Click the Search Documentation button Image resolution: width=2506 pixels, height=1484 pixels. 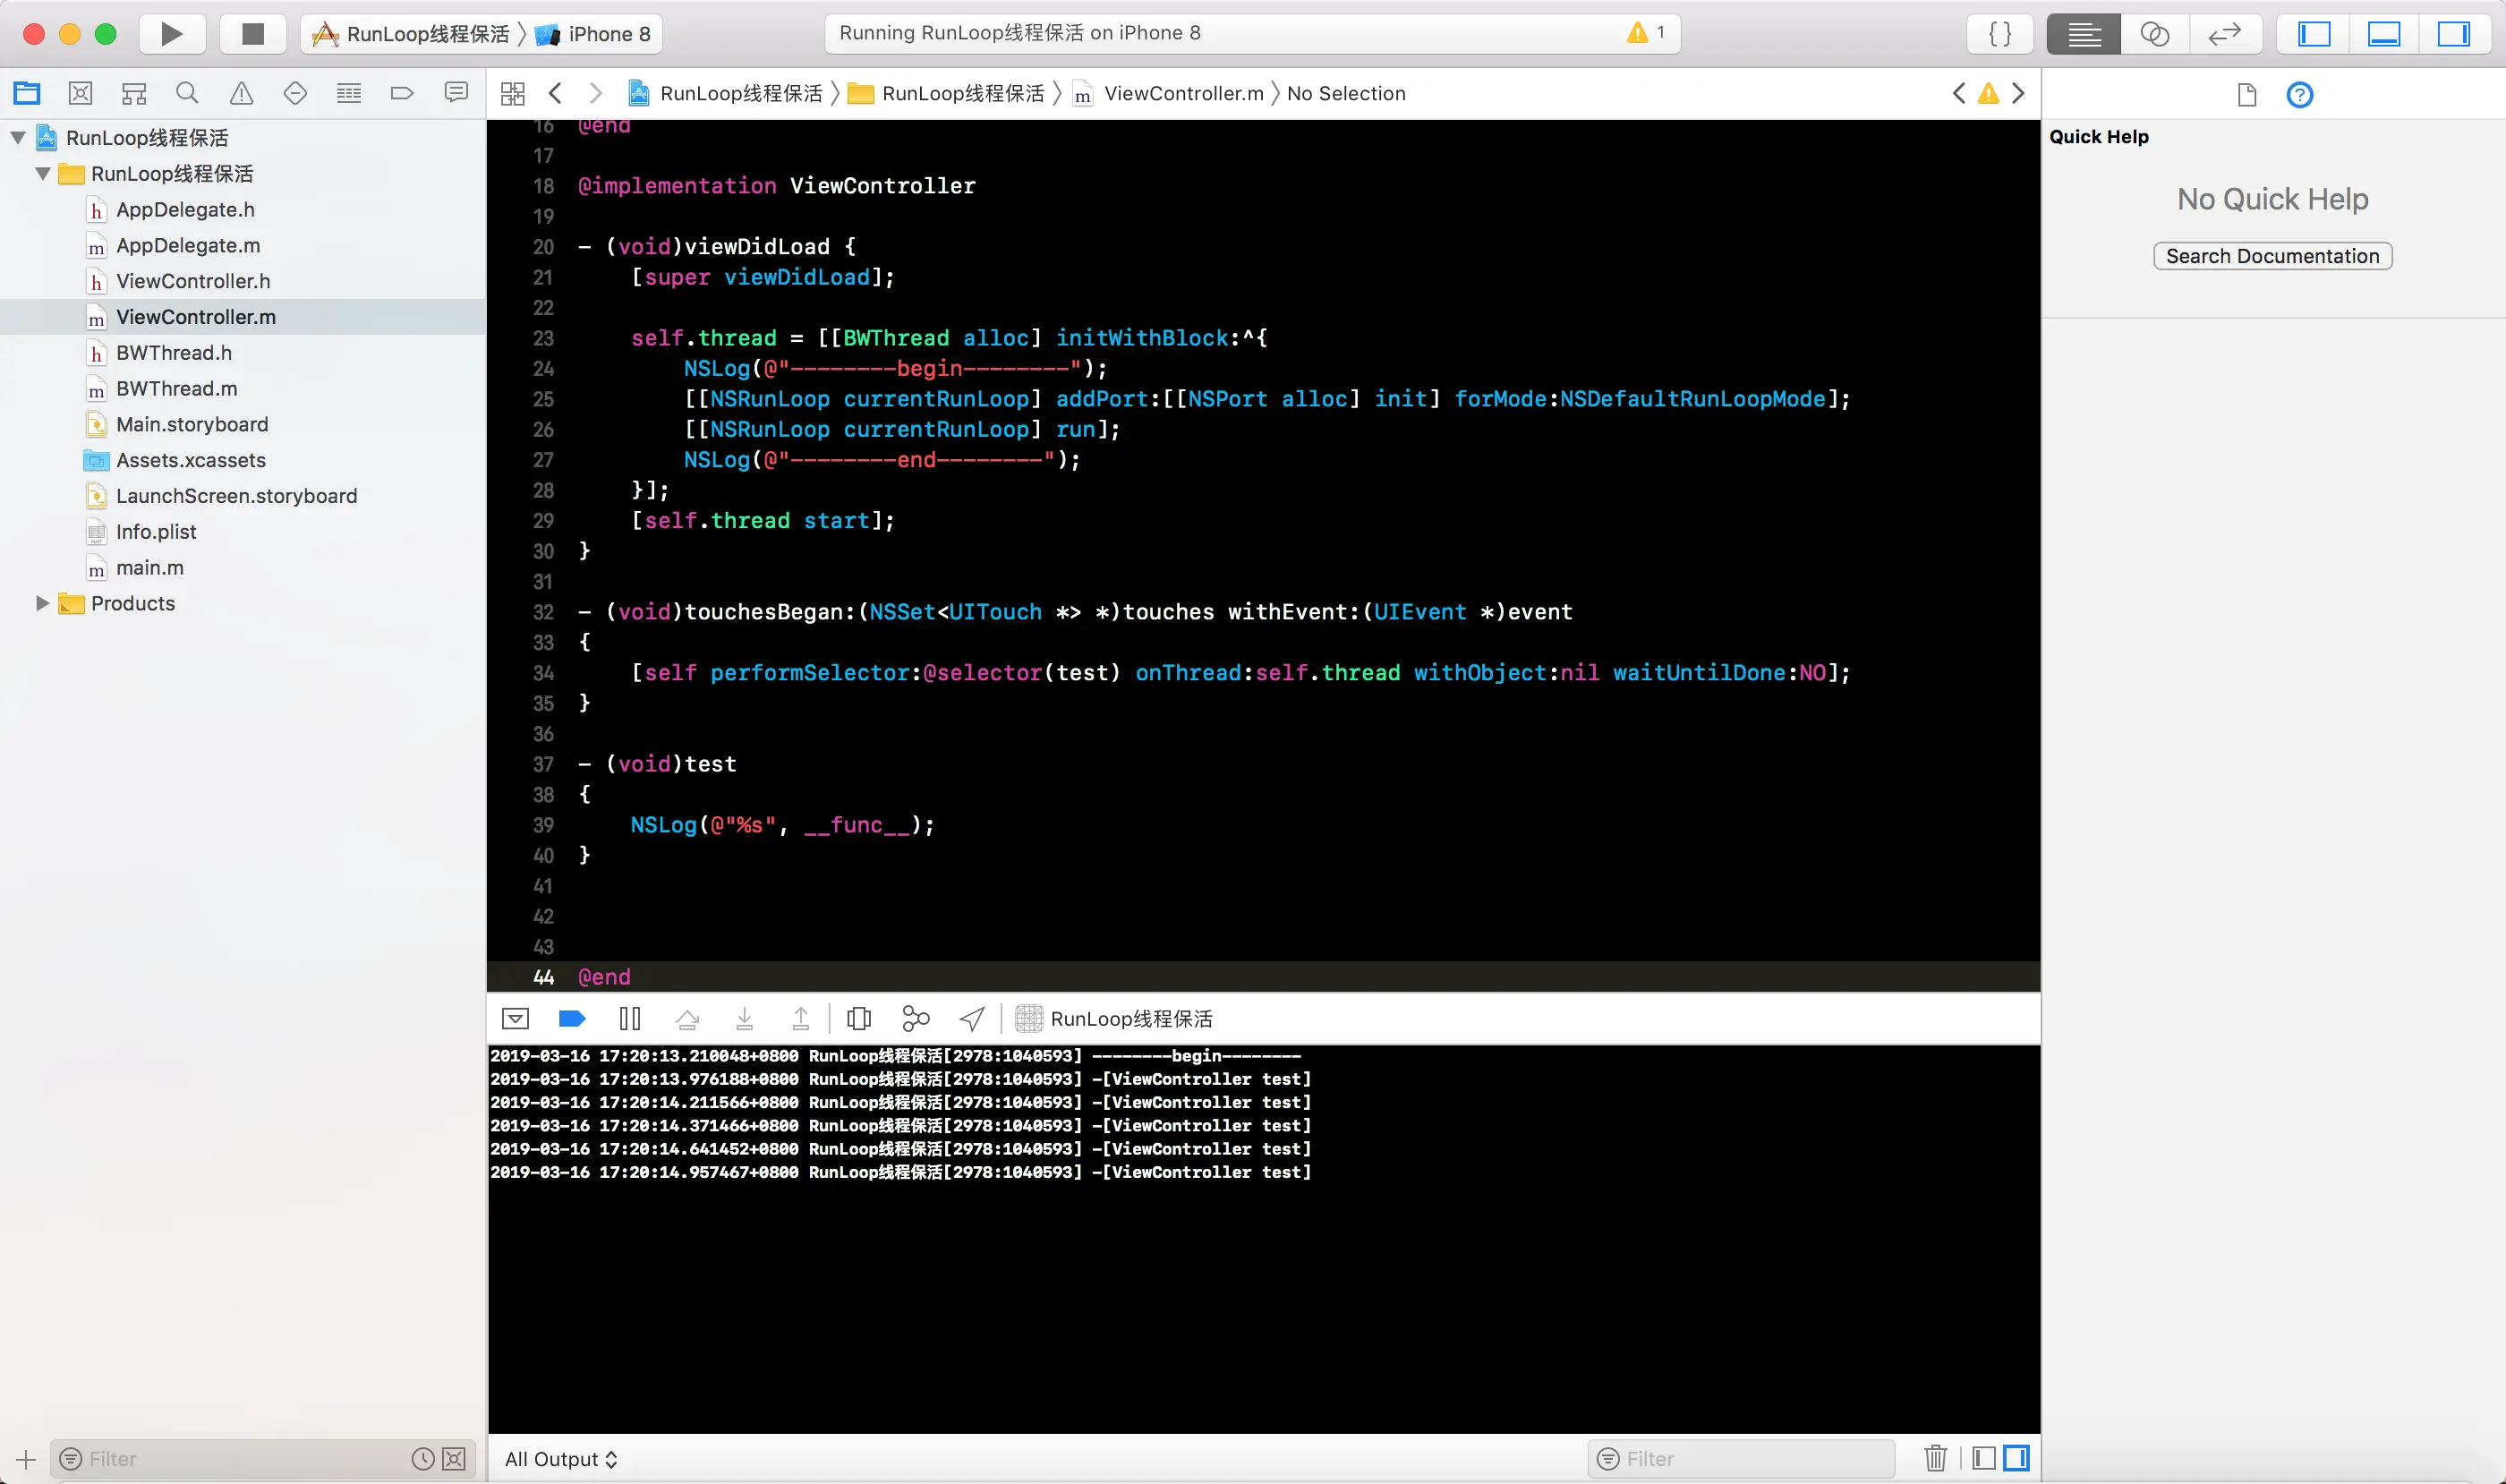2272,256
